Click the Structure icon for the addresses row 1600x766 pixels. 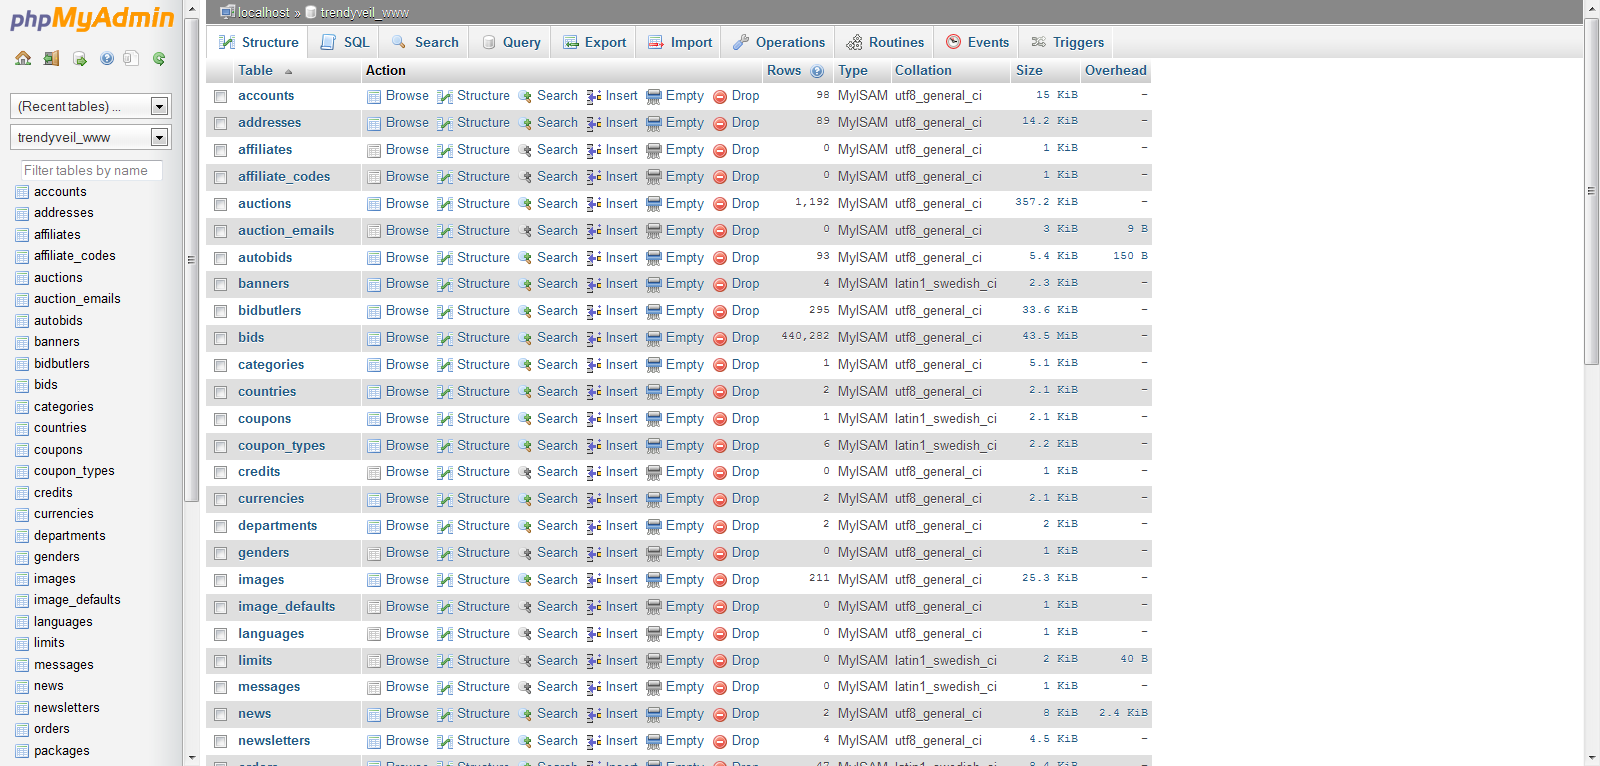(x=445, y=123)
